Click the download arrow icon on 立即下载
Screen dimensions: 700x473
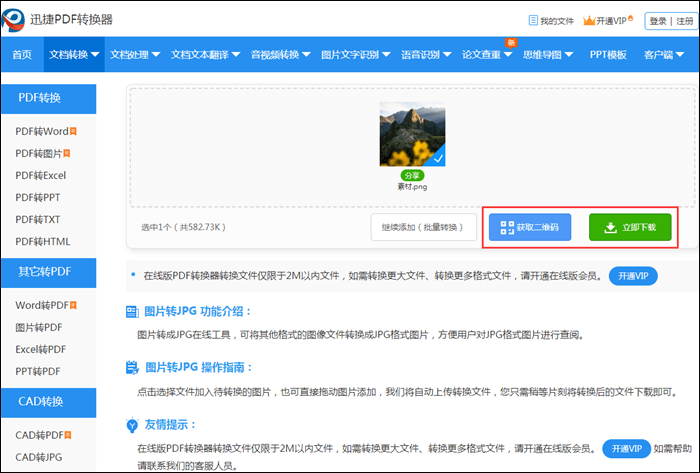point(610,228)
